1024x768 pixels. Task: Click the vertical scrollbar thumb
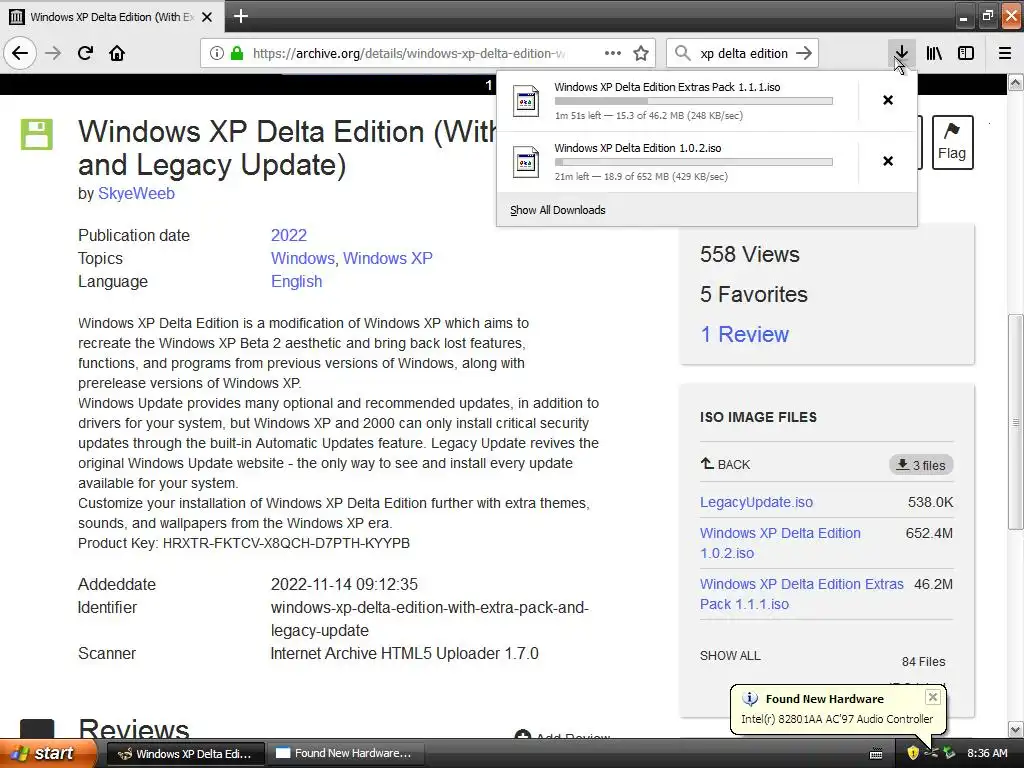(1016, 422)
